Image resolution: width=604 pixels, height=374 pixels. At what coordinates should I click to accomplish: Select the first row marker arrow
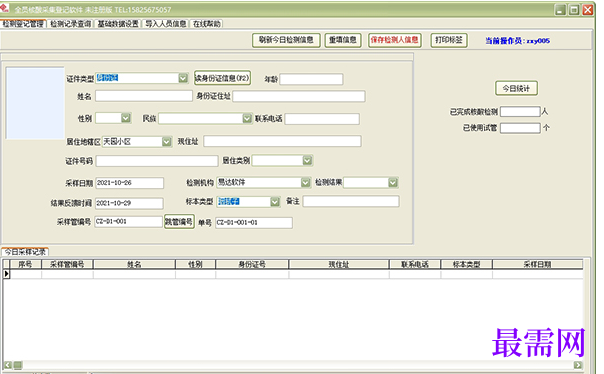7,274
